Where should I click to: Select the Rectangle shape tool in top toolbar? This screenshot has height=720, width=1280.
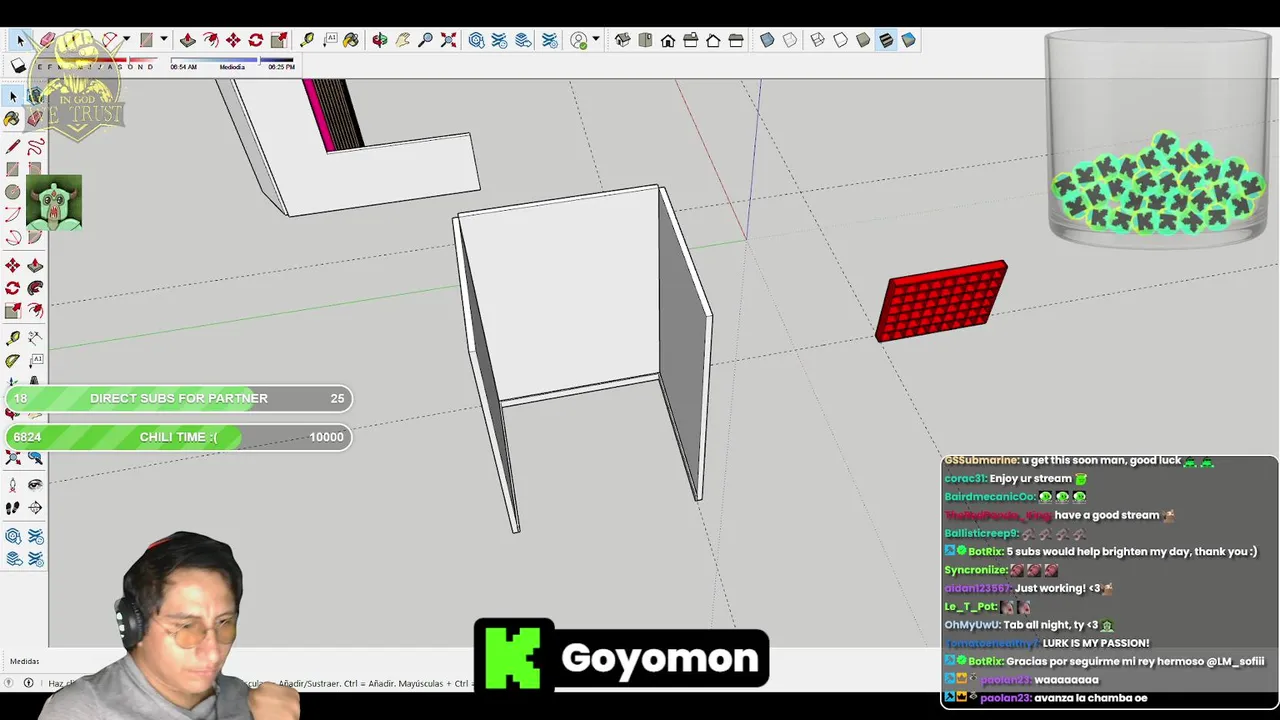coord(147,40)
